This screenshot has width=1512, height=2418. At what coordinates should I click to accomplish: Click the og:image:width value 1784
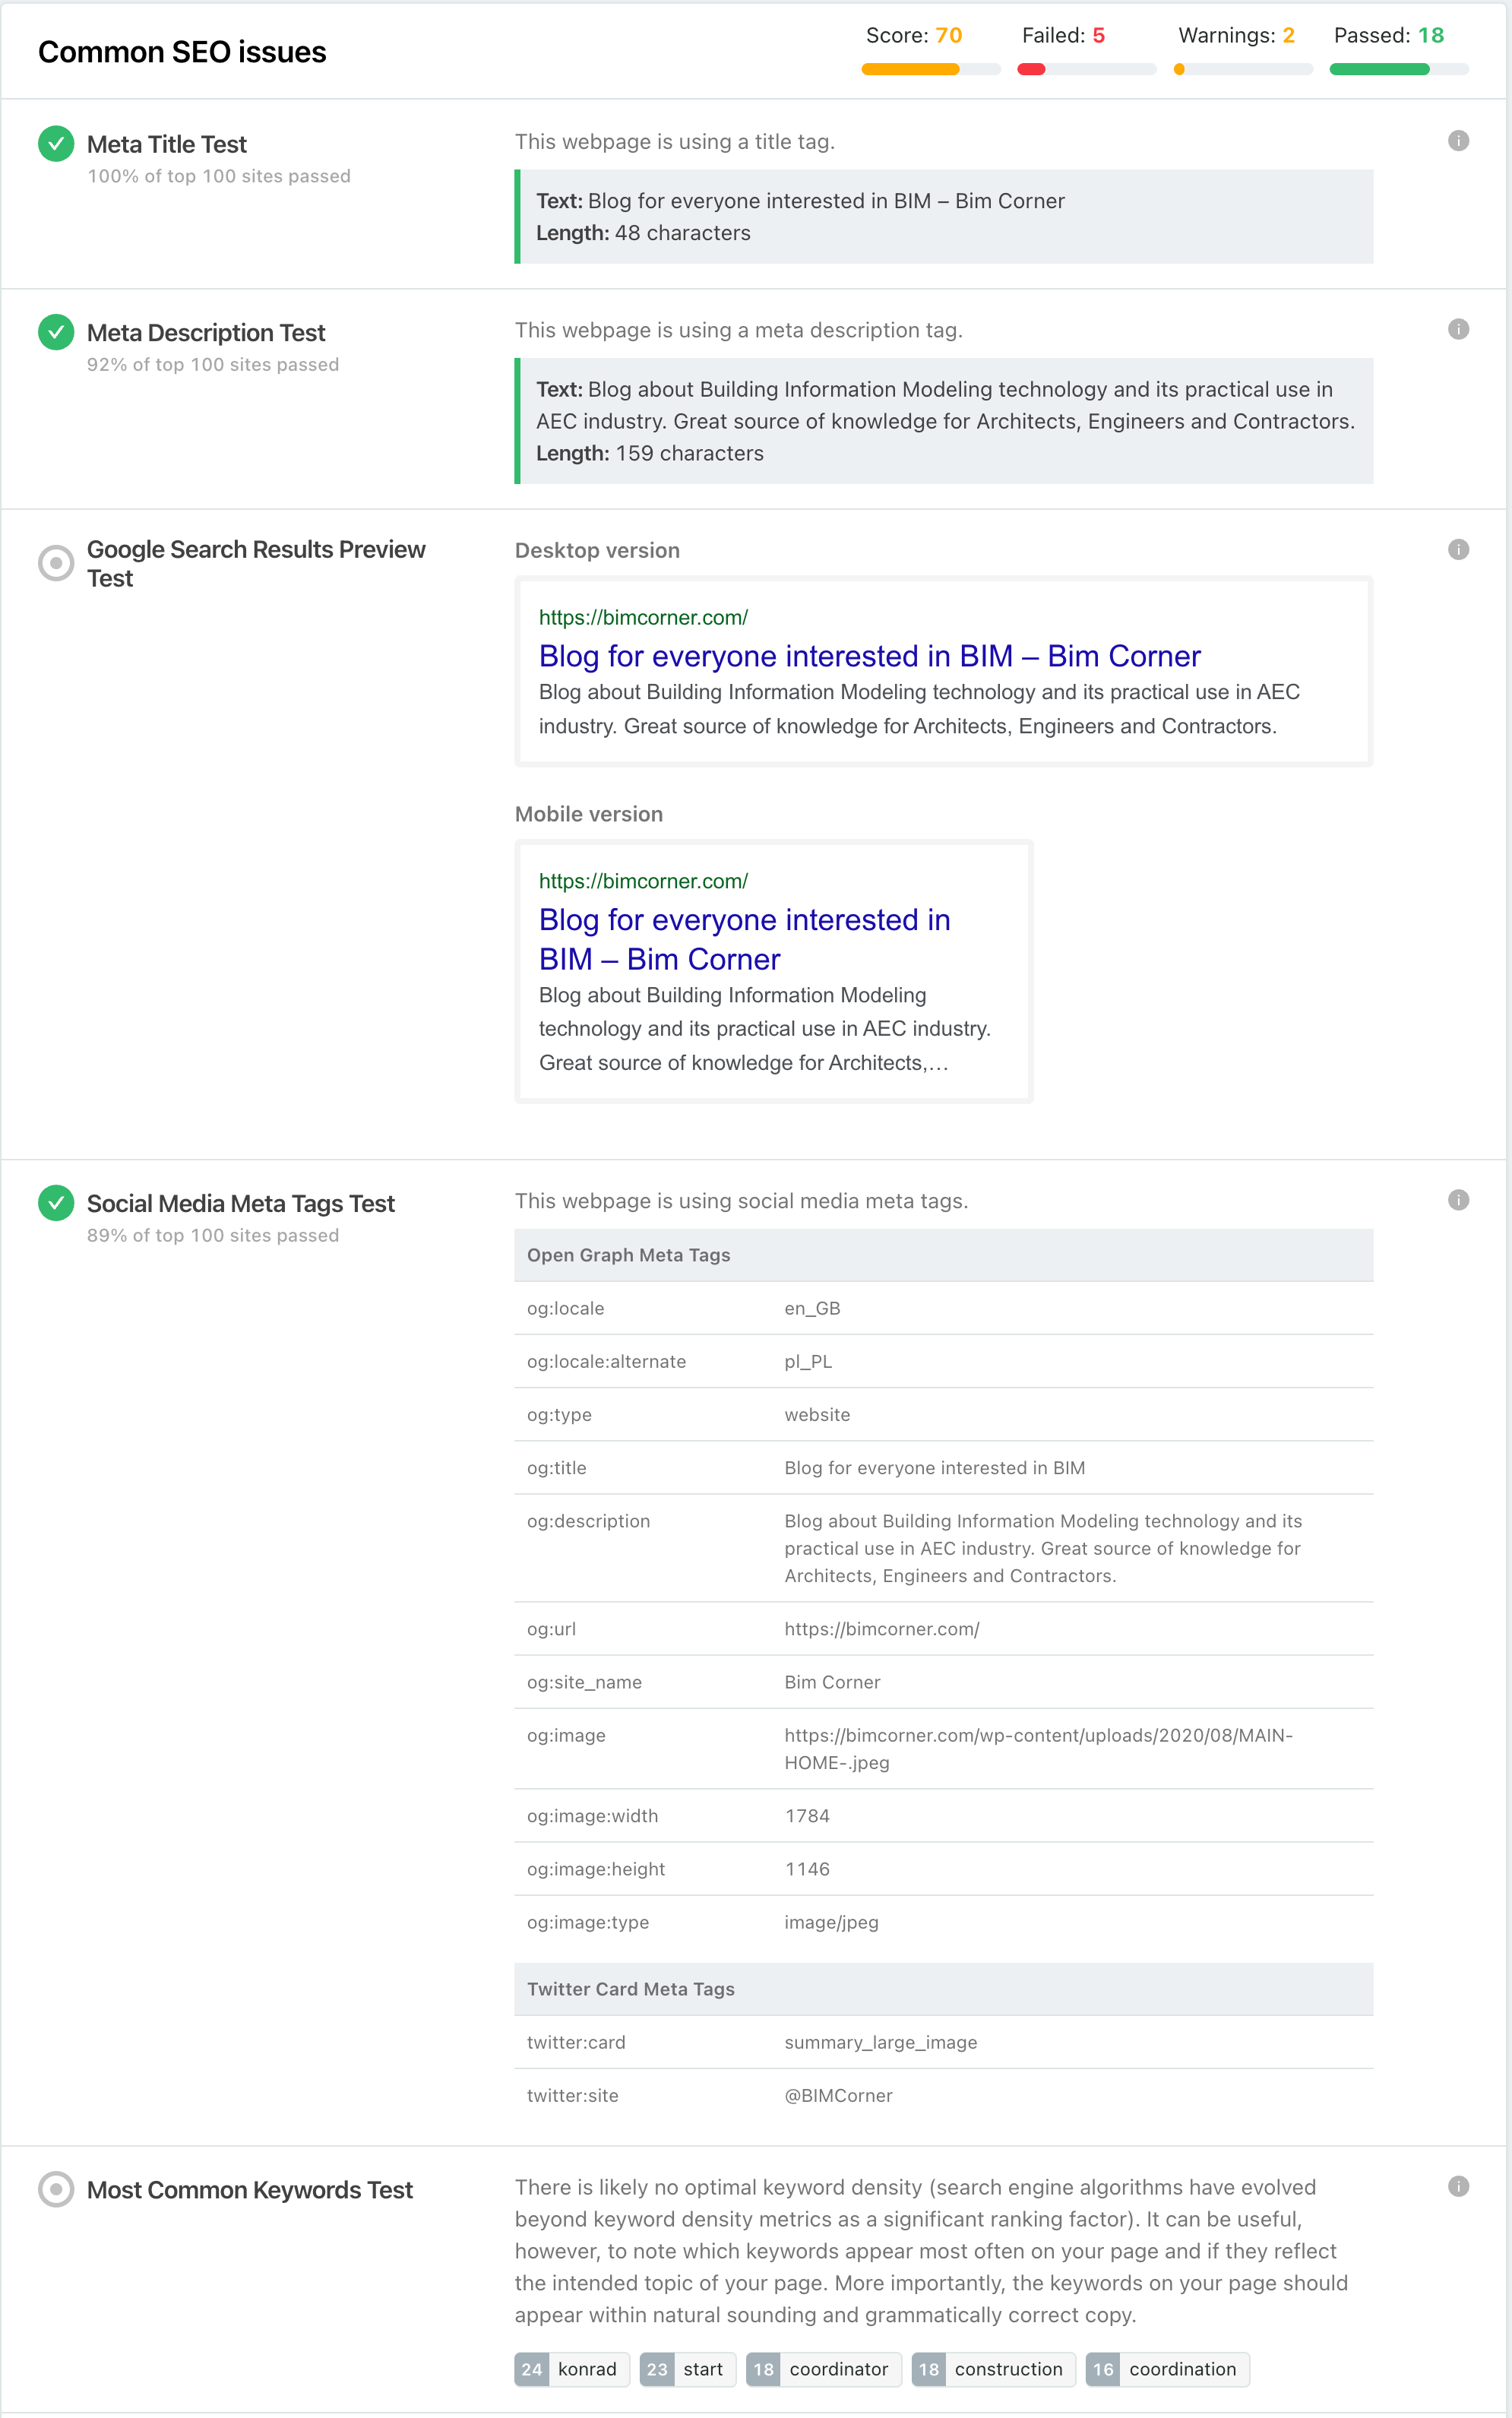coord(807,1816)
